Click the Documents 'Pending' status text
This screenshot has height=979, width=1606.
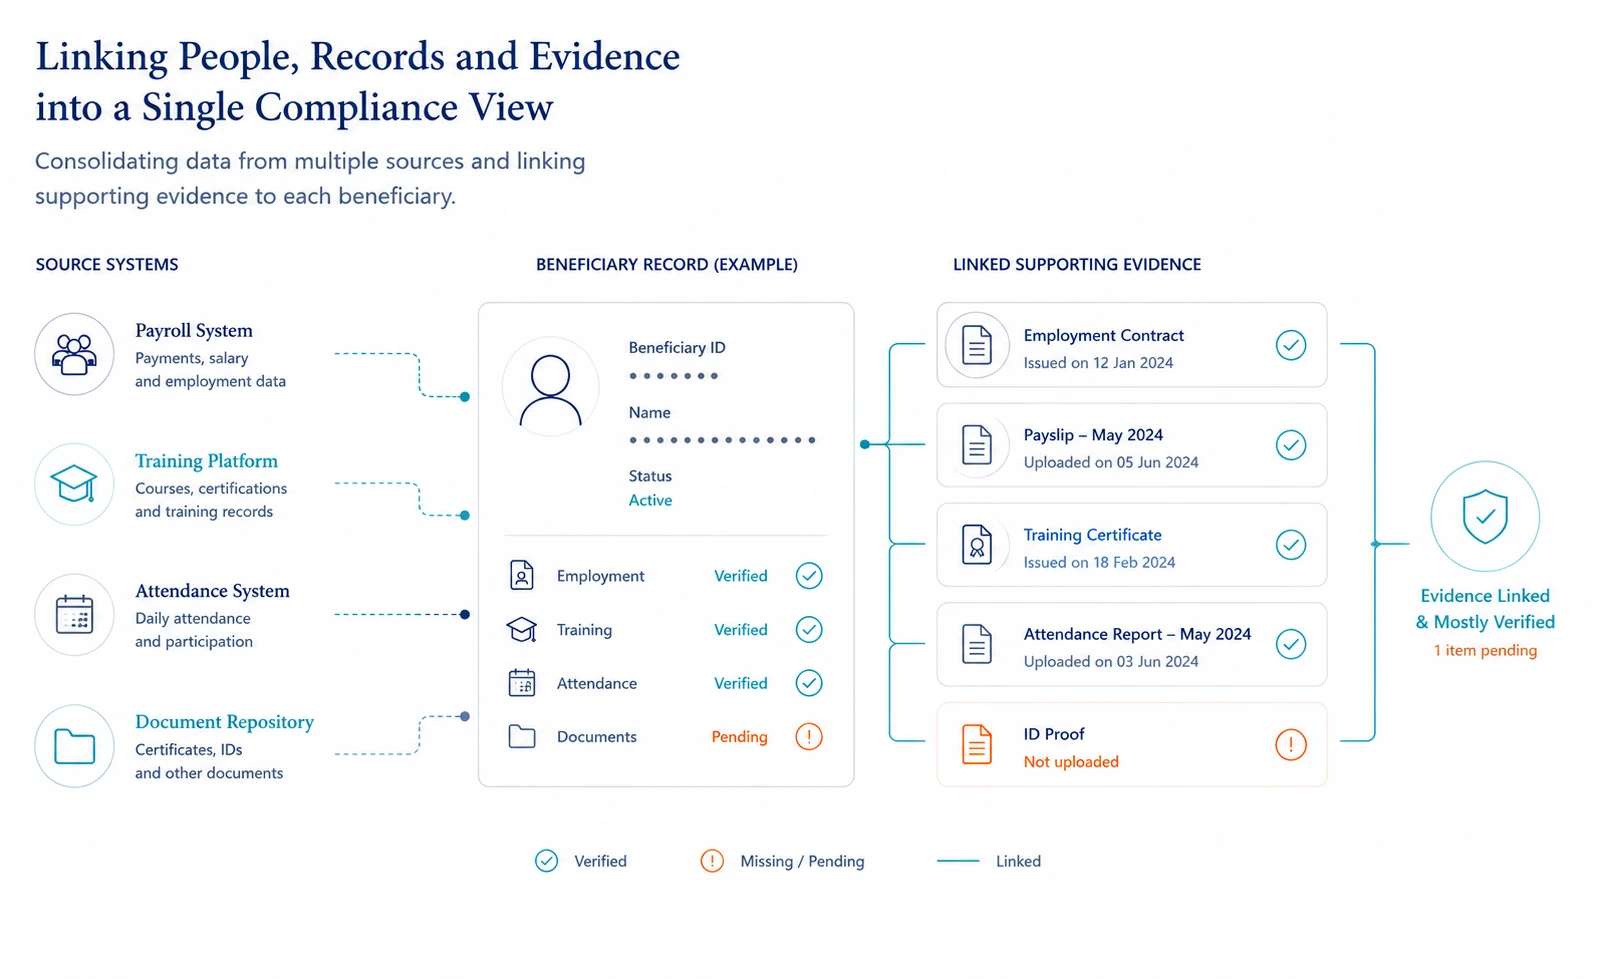(x=739, y=737)
